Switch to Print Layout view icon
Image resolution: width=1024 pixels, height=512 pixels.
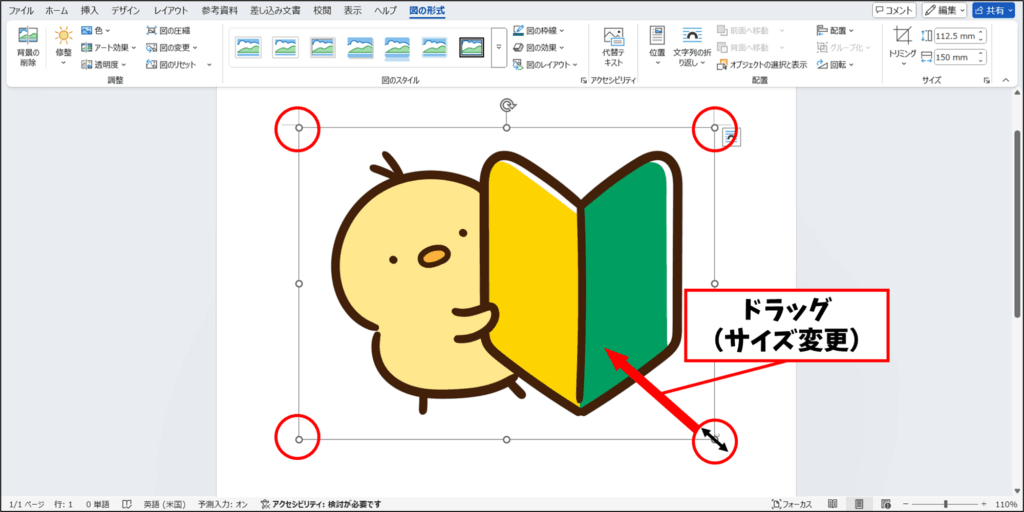coord(859,504)
